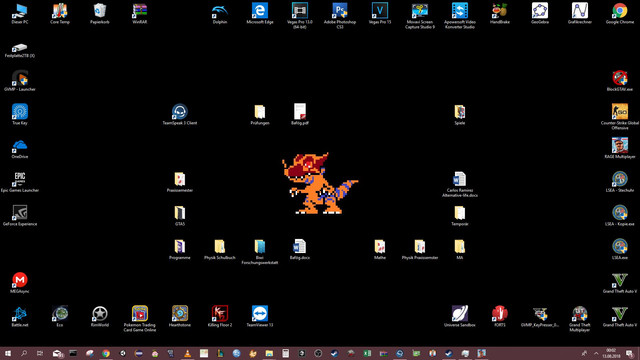
Task: Open the Bafög.pdf file
Action: [x=300, y=114]
